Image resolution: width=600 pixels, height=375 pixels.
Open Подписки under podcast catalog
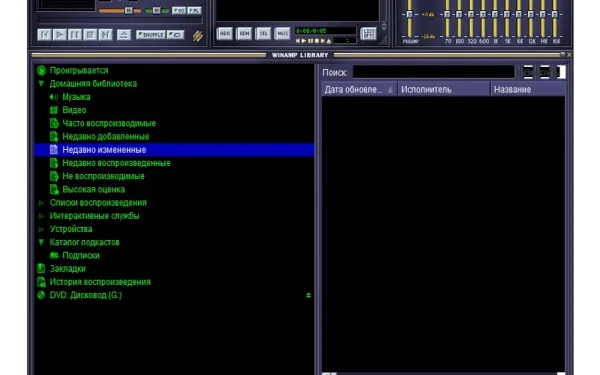(x=81, y=256)
